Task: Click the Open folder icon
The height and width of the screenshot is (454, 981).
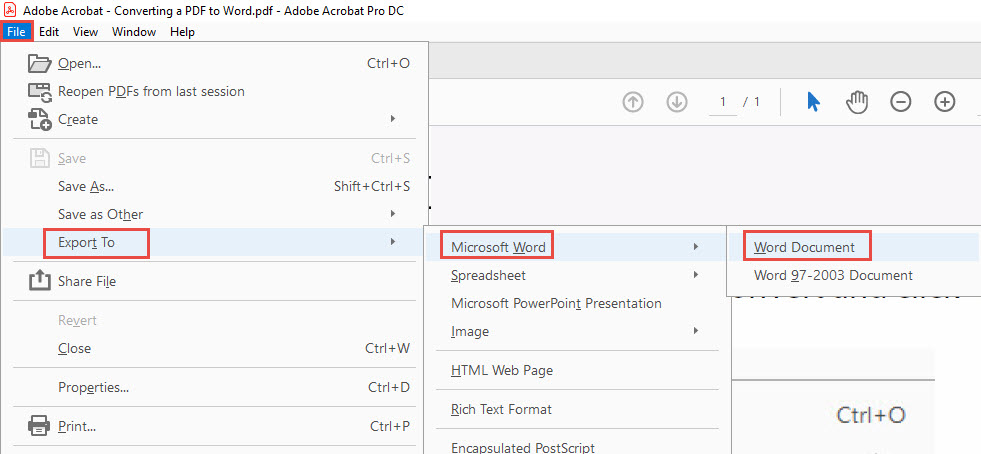Action: pyautogui.click(x=39, y=63)
